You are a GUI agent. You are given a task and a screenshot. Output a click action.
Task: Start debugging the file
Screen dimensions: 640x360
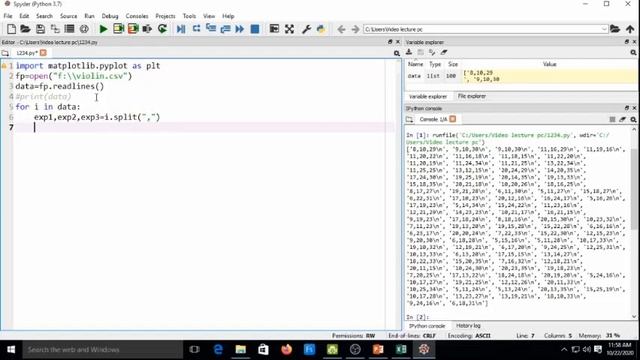181,29
